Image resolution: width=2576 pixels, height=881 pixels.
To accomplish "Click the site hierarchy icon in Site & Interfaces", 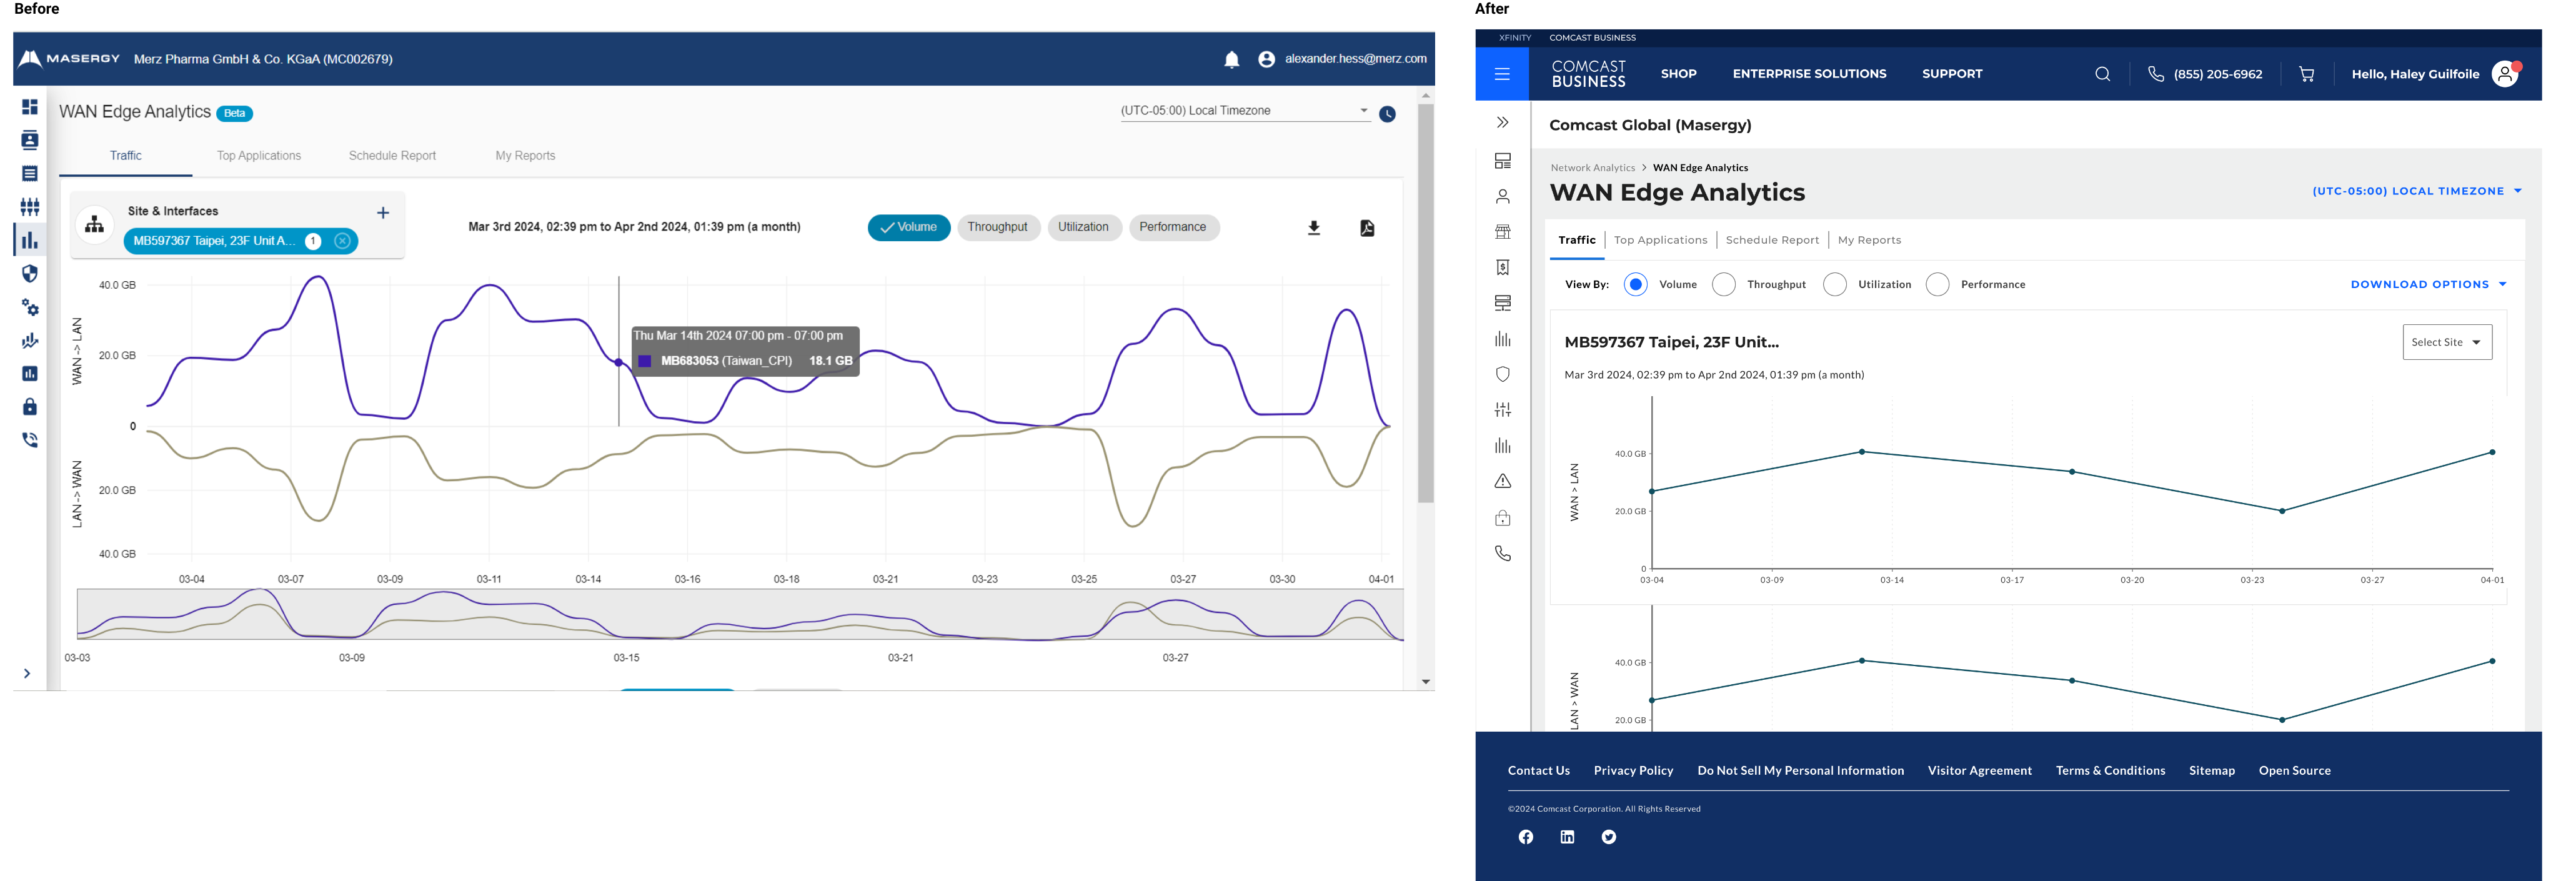I will 95,225.
